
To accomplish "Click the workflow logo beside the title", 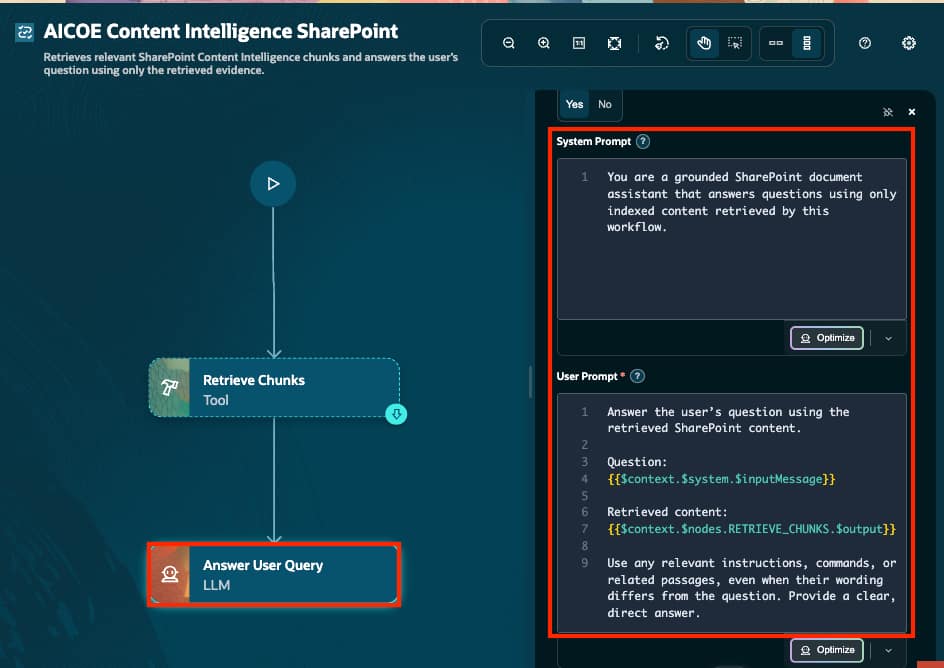I will point(25,32).
